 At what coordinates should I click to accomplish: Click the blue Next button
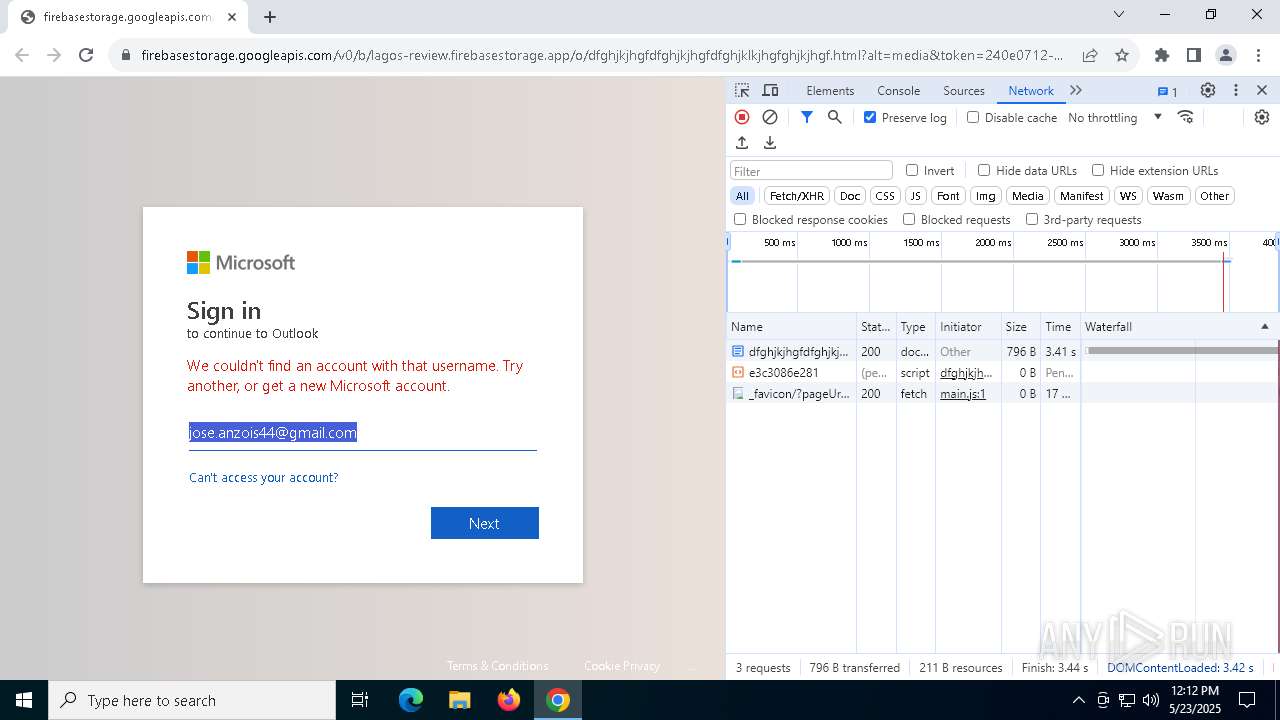tap(485, 523)
